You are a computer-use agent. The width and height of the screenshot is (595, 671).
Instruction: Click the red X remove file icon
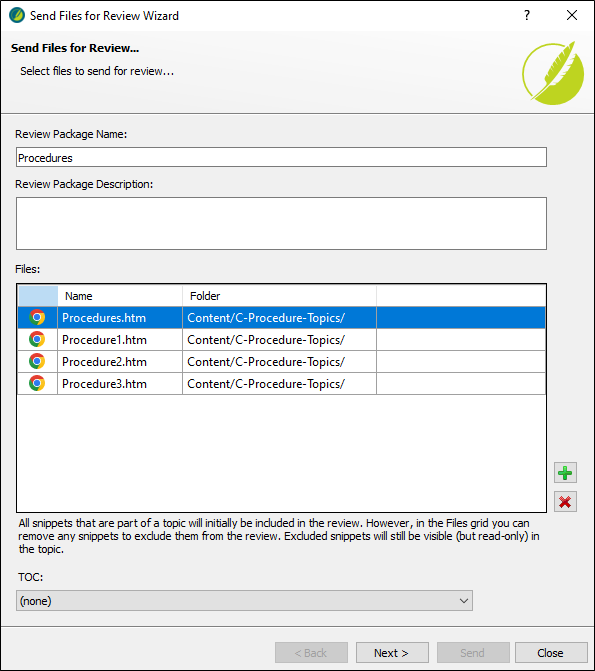coord(565,502)
